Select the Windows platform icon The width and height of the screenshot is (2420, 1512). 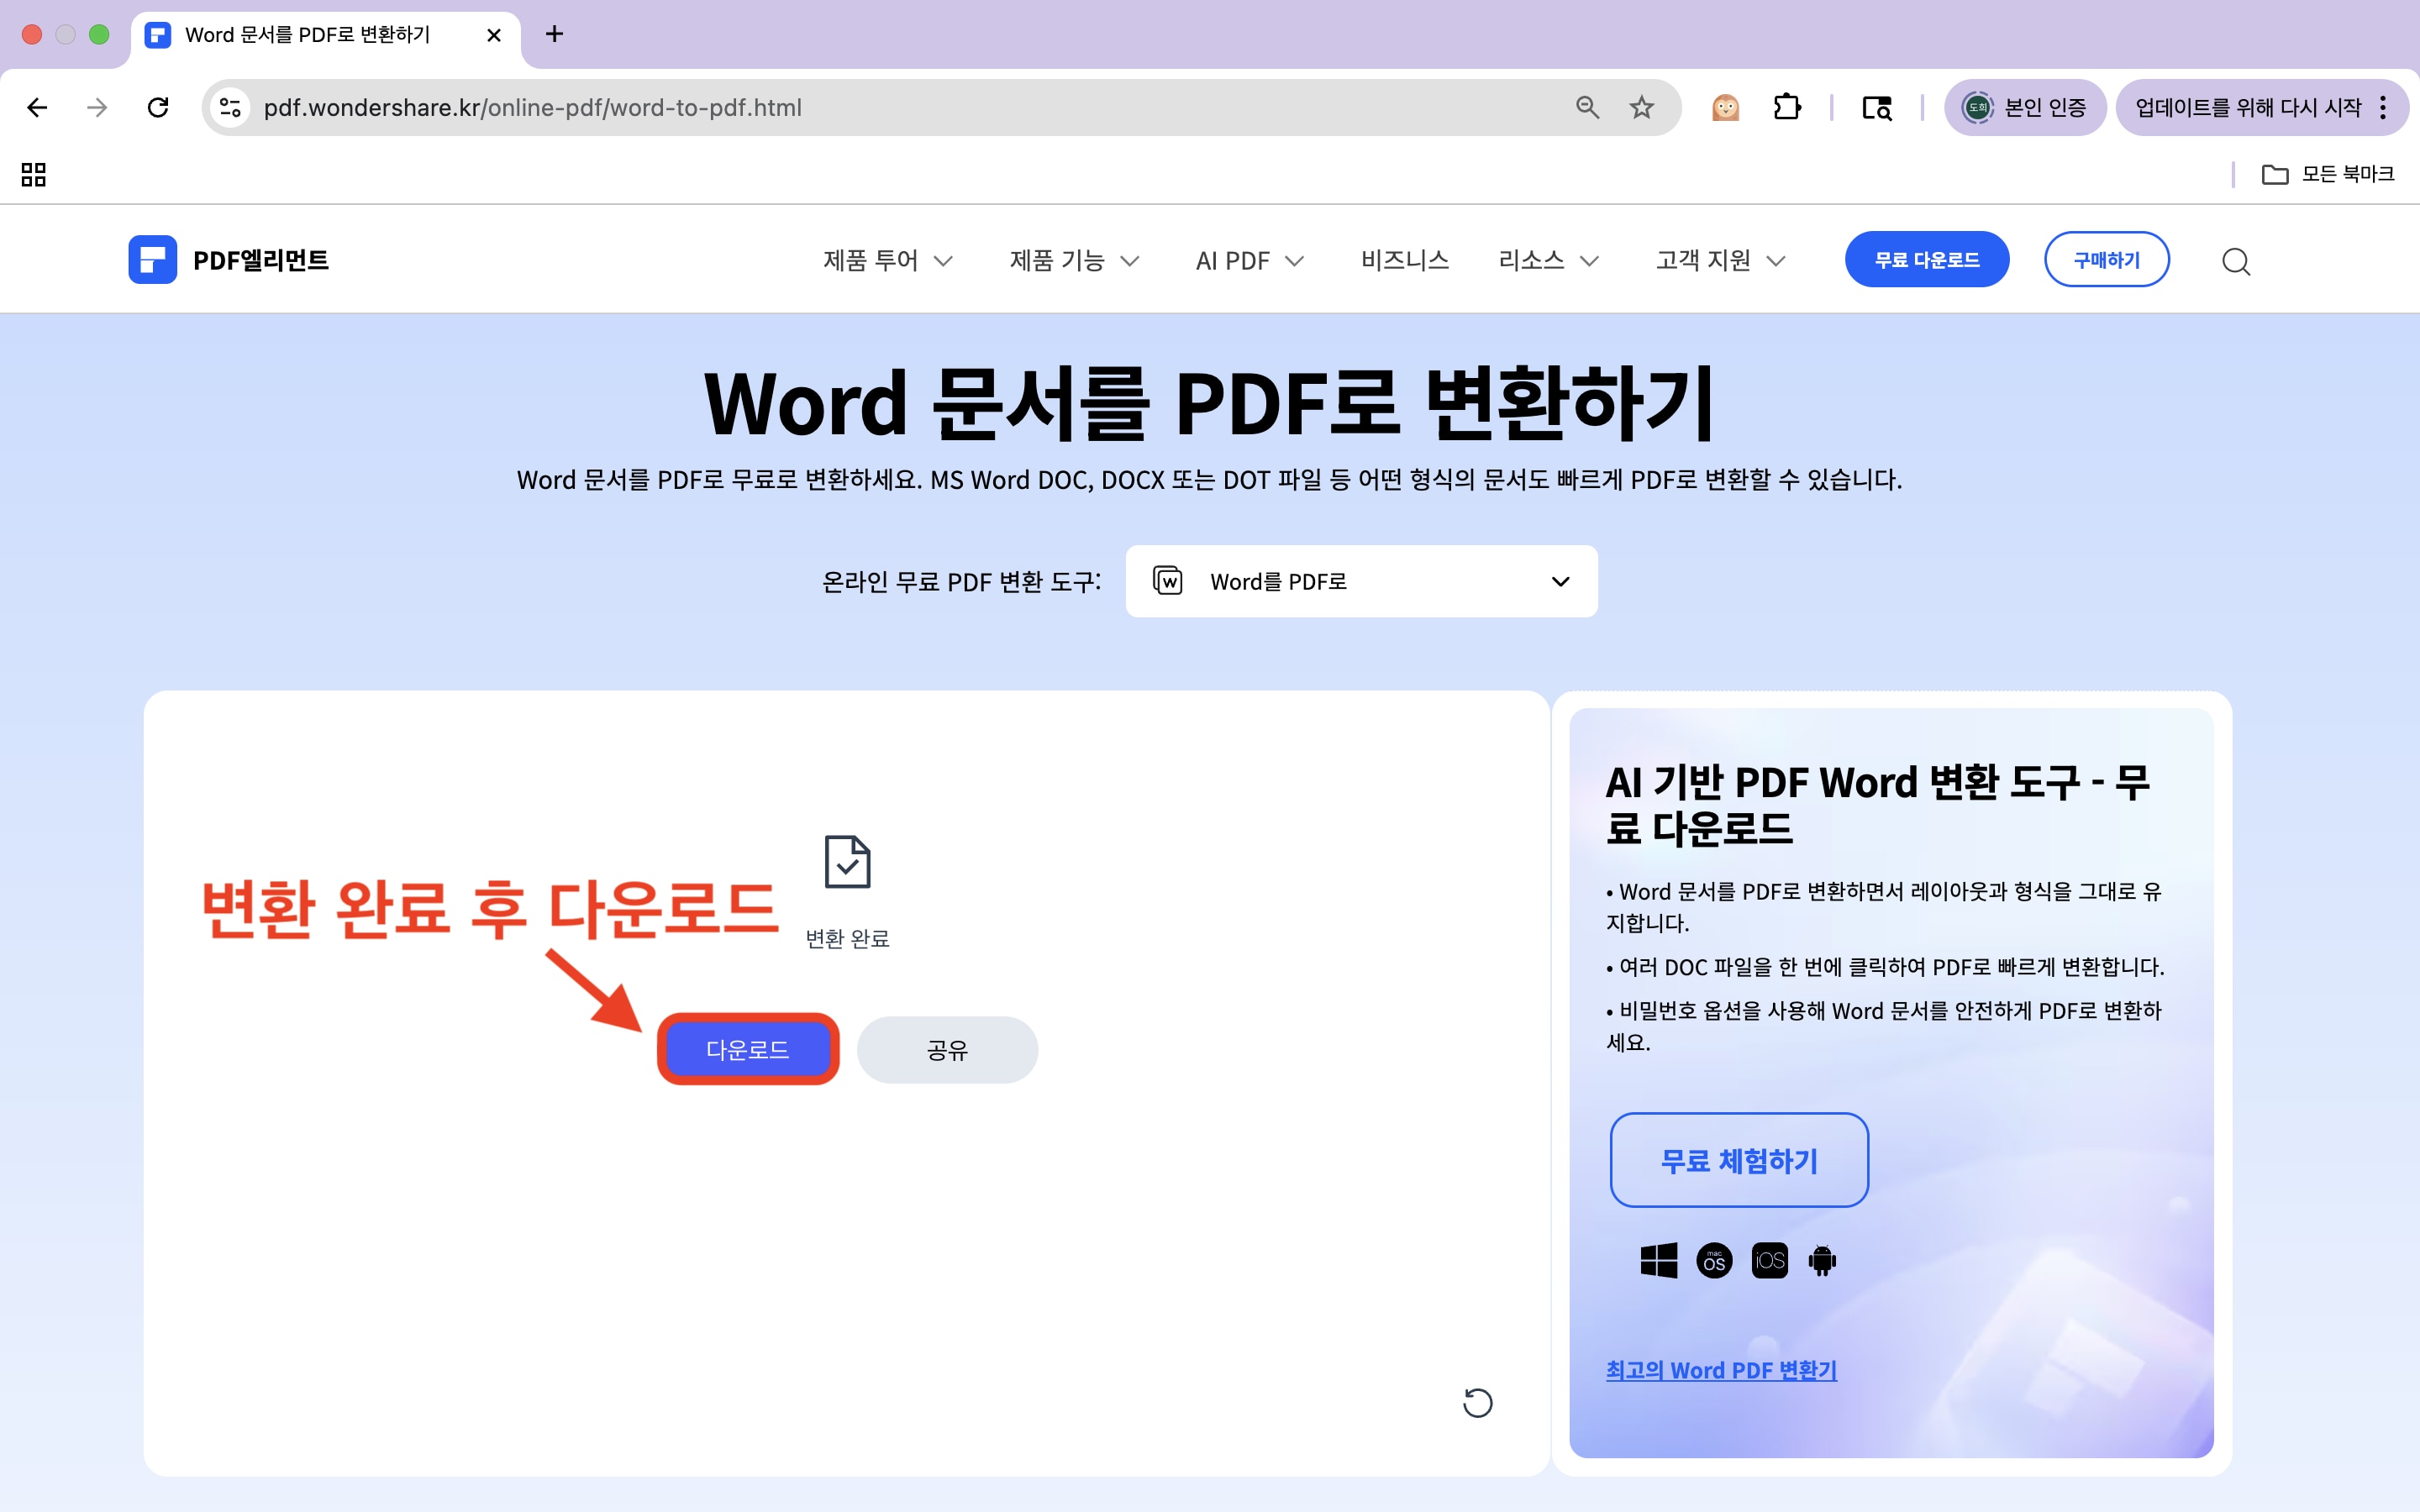(1658, 1260)
